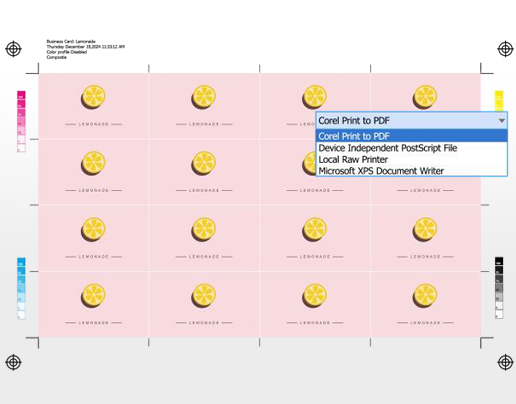Select the magenta color calibration bar
This screenshot has width=516, height=404.
(21, 121)
